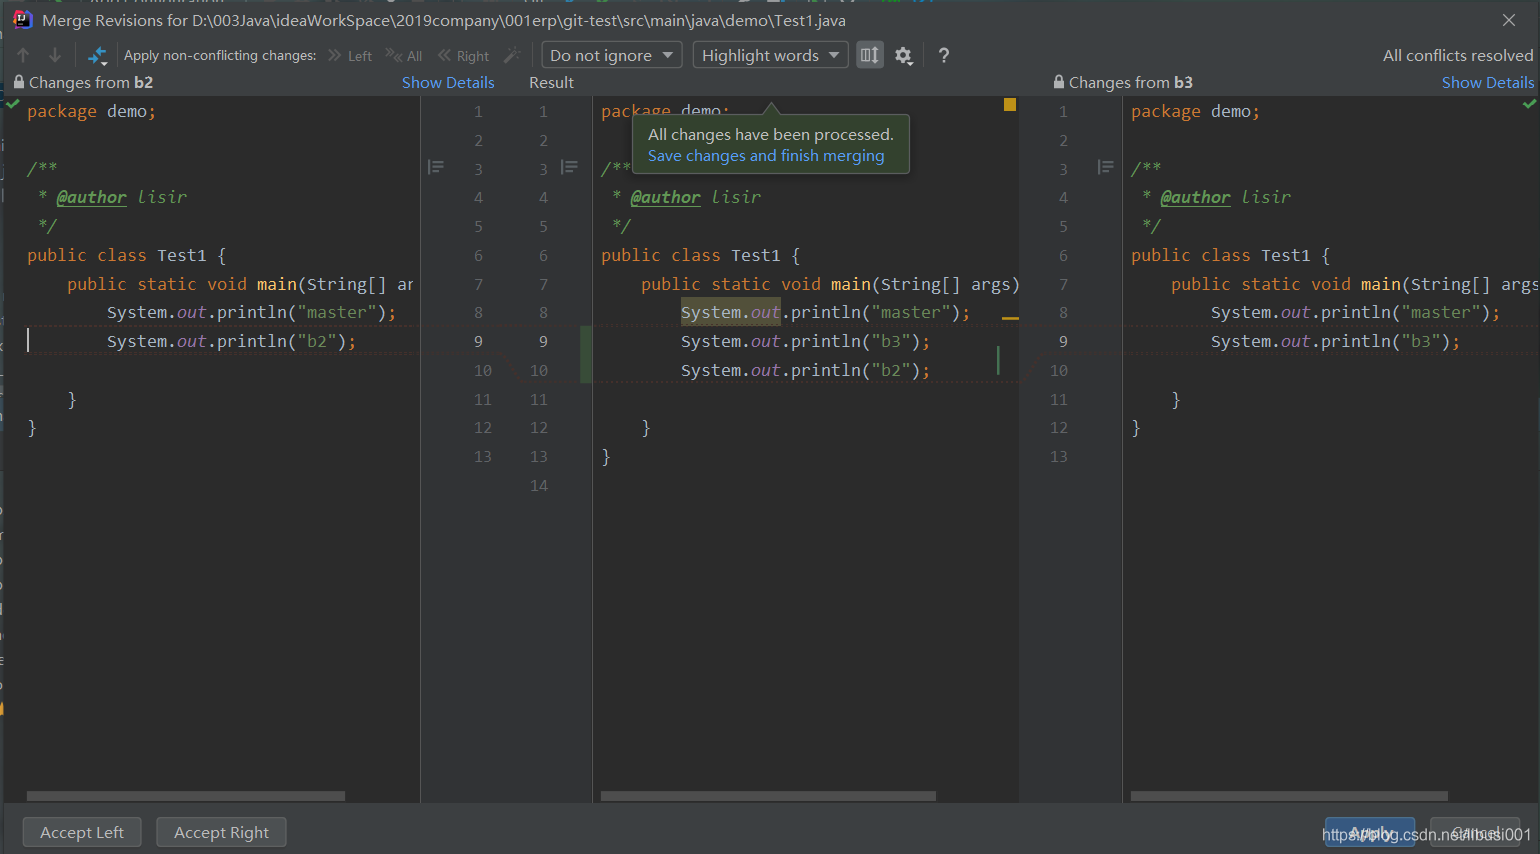Click the Accept Left button

[82, 832]
